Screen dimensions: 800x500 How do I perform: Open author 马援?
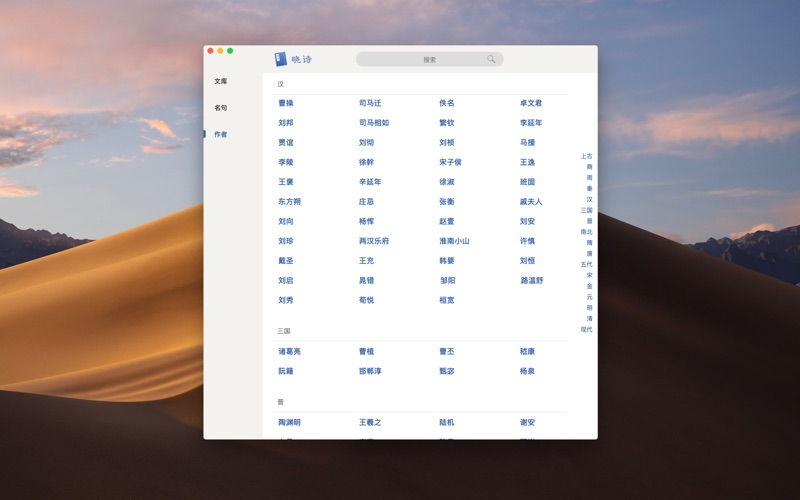coord(527,142)
